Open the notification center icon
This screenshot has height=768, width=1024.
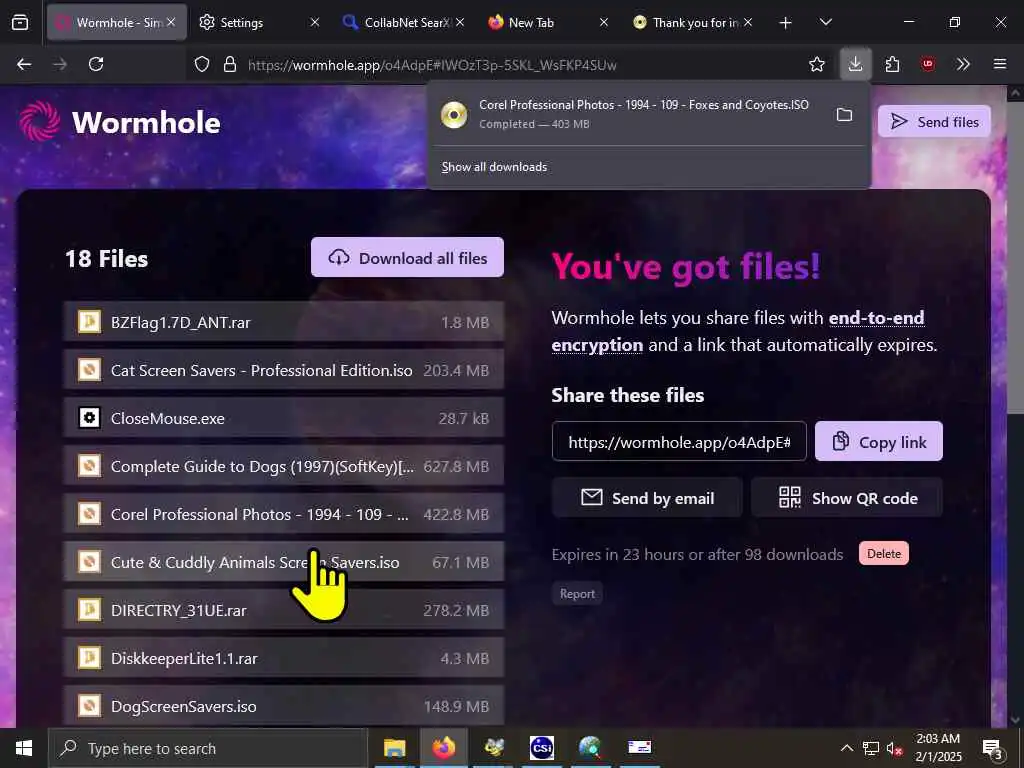coord(993,749)
